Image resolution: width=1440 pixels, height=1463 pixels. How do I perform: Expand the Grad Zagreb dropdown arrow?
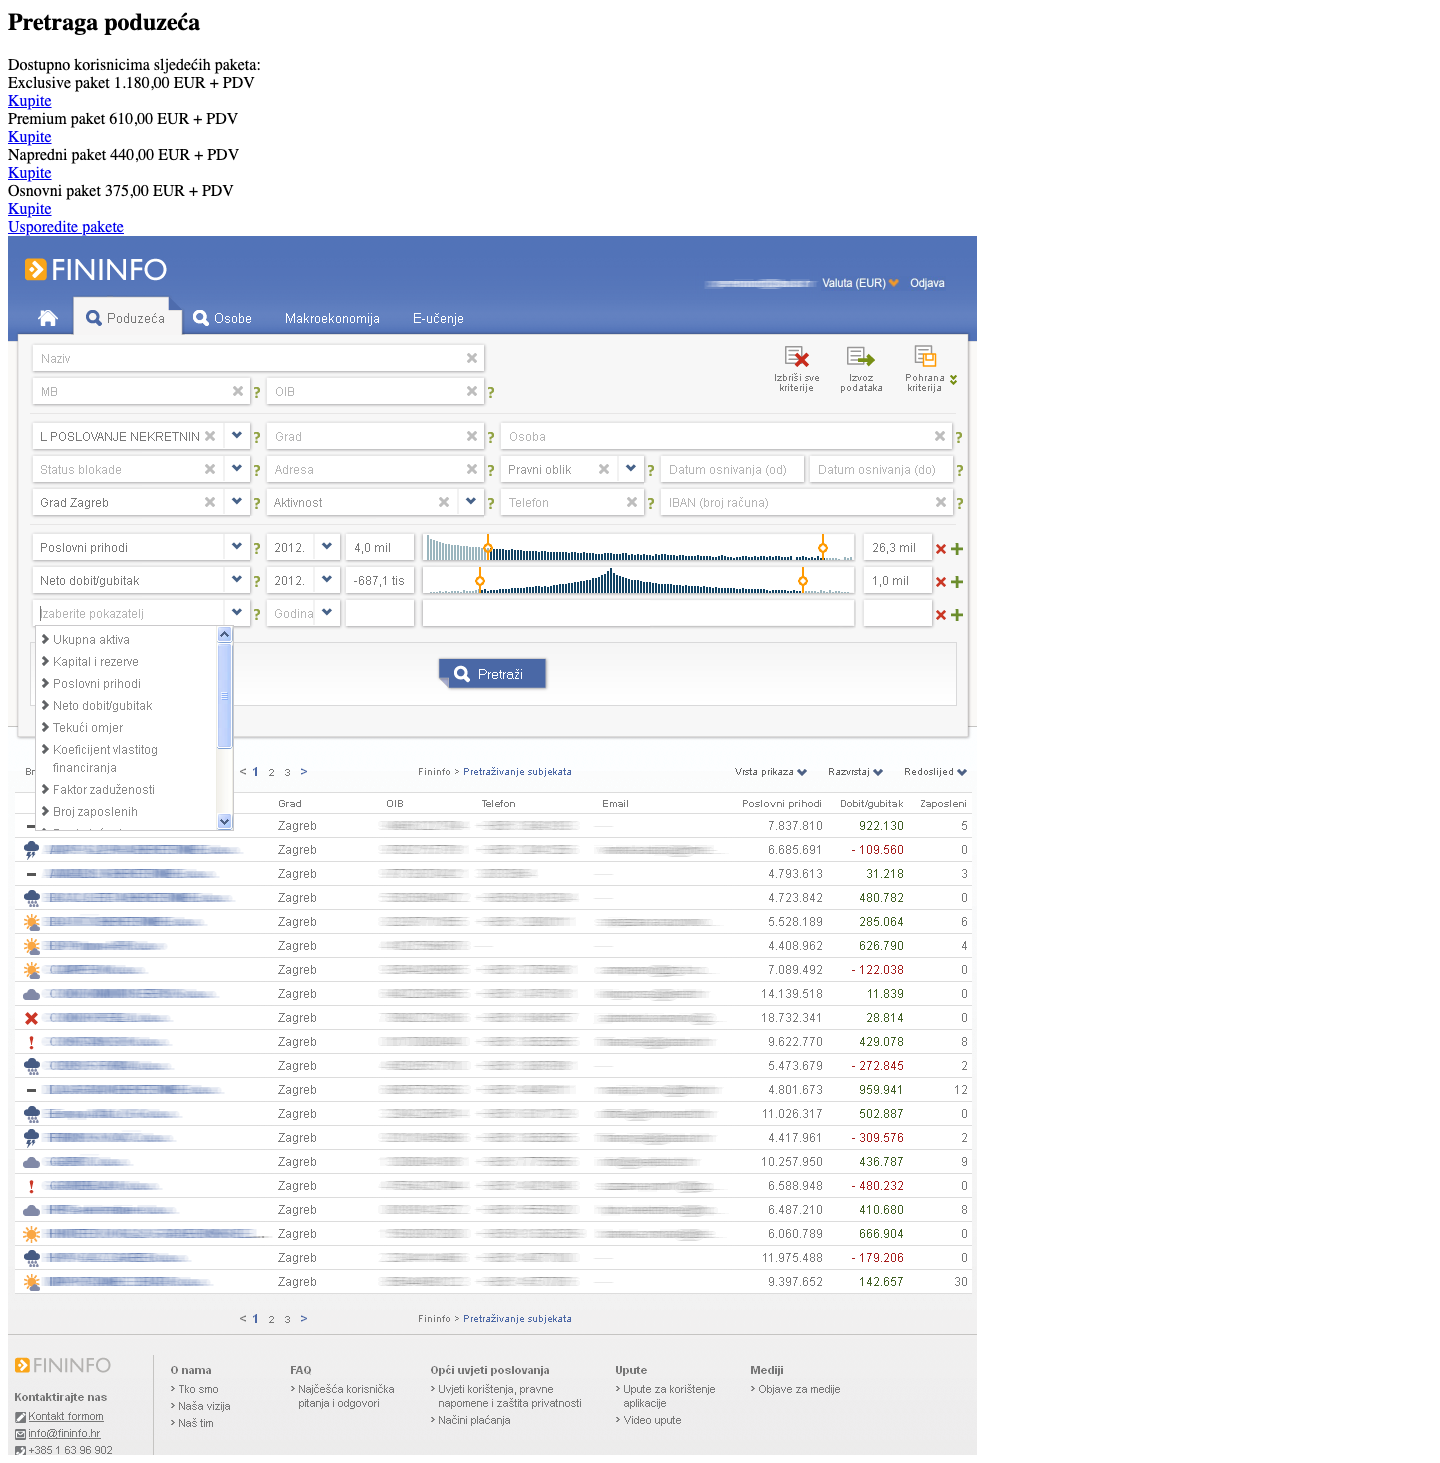pos(237,502)
